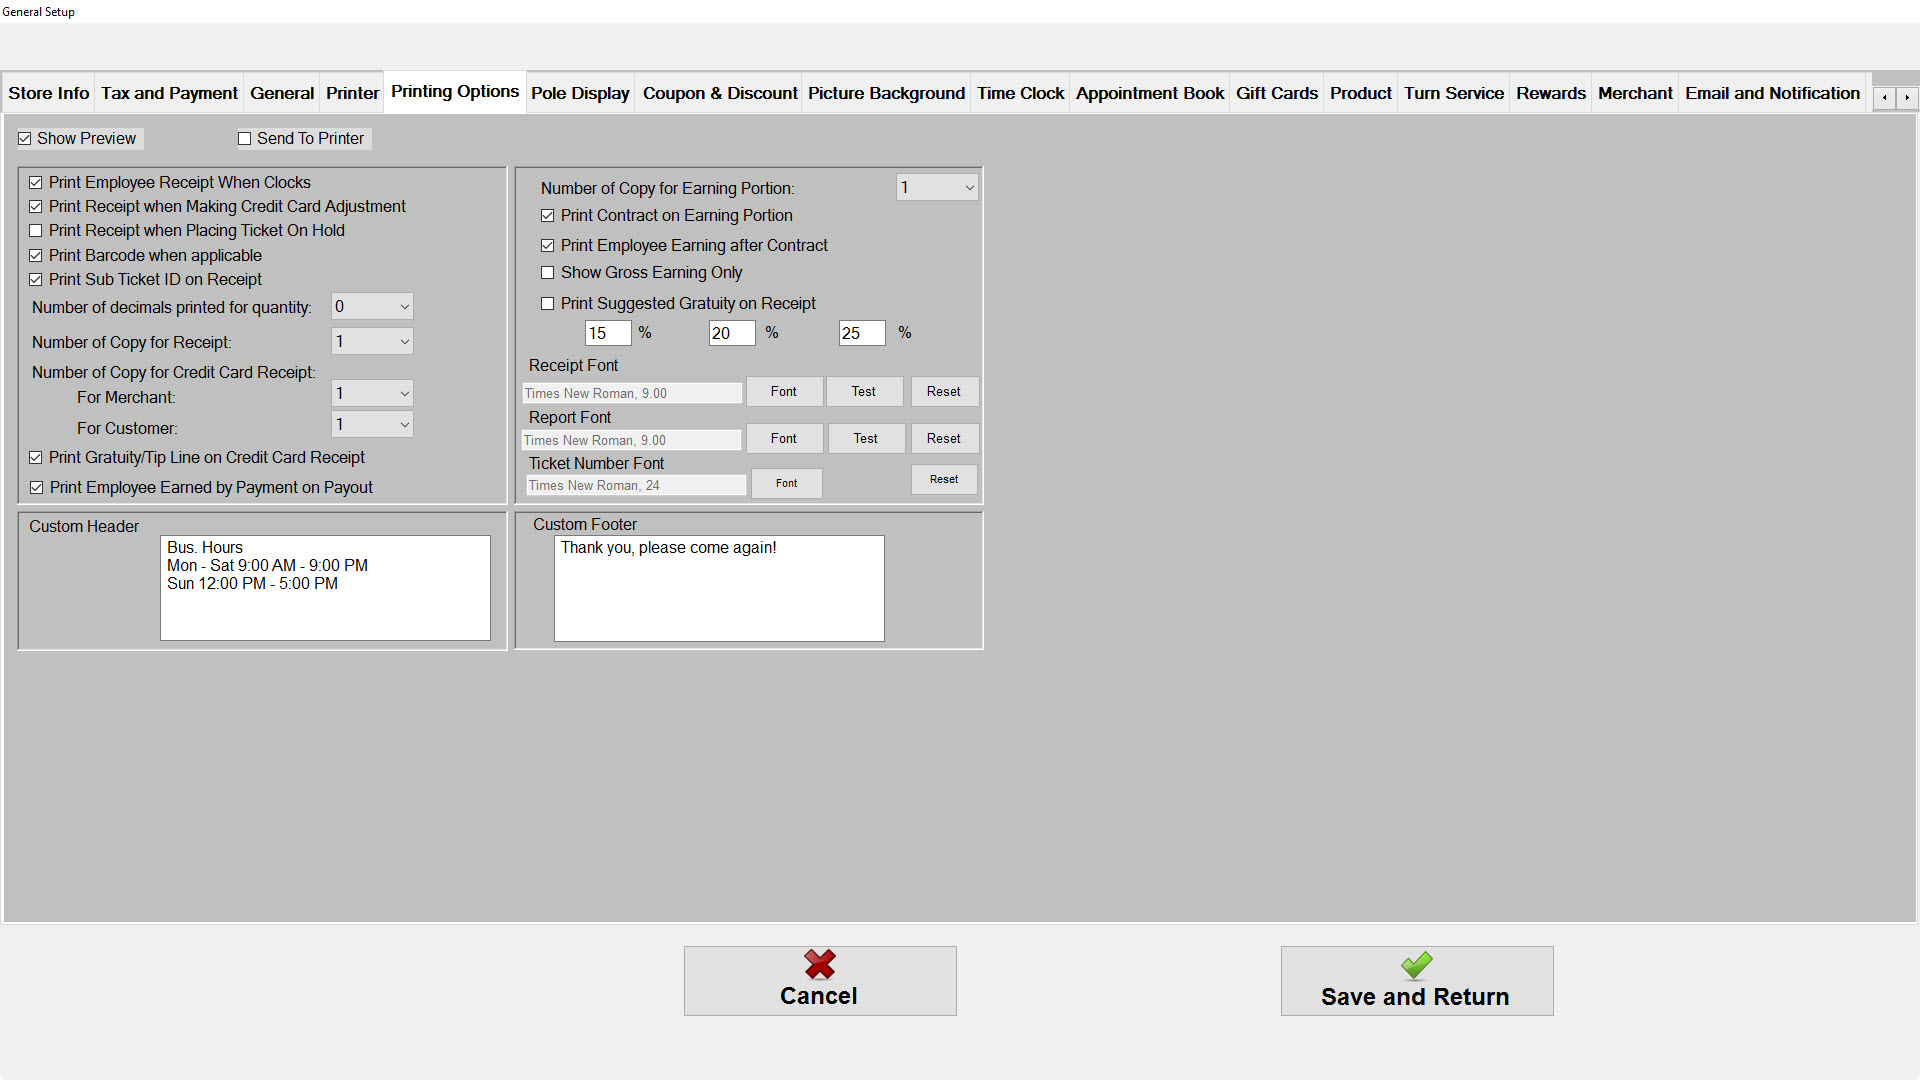The width and height of the screenshot is (1920, 1080).
Task: Click Test button for Report Font
Action: (x=865, y=439)
